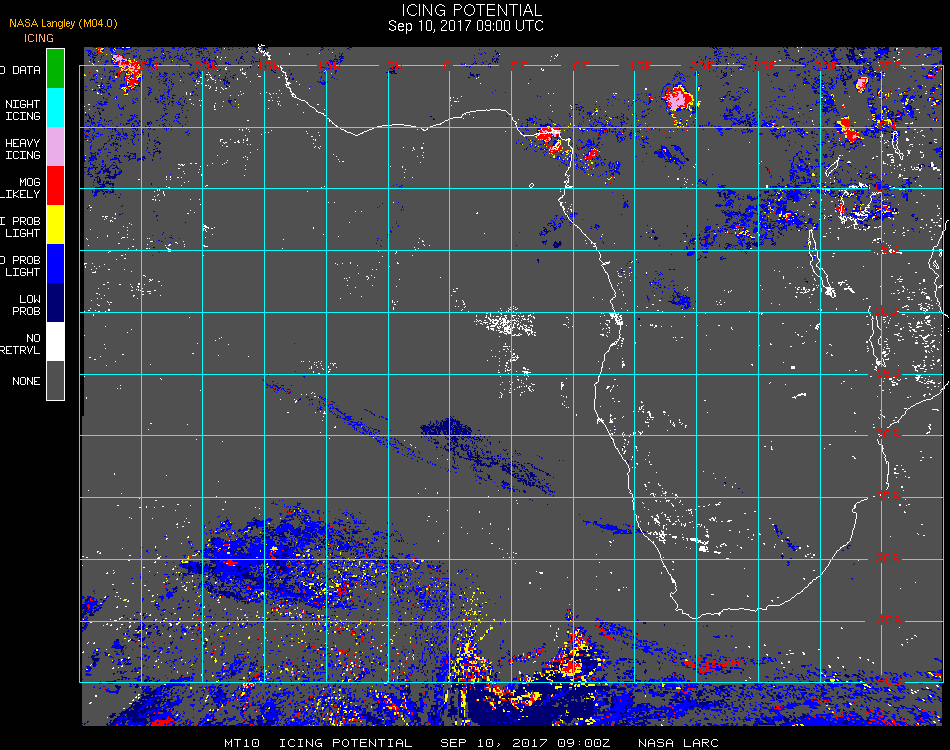Viewport: 950px width, 750px height.
Task: Click the dark navy LOW PROB legend swatch
Action: coord(55,302)
